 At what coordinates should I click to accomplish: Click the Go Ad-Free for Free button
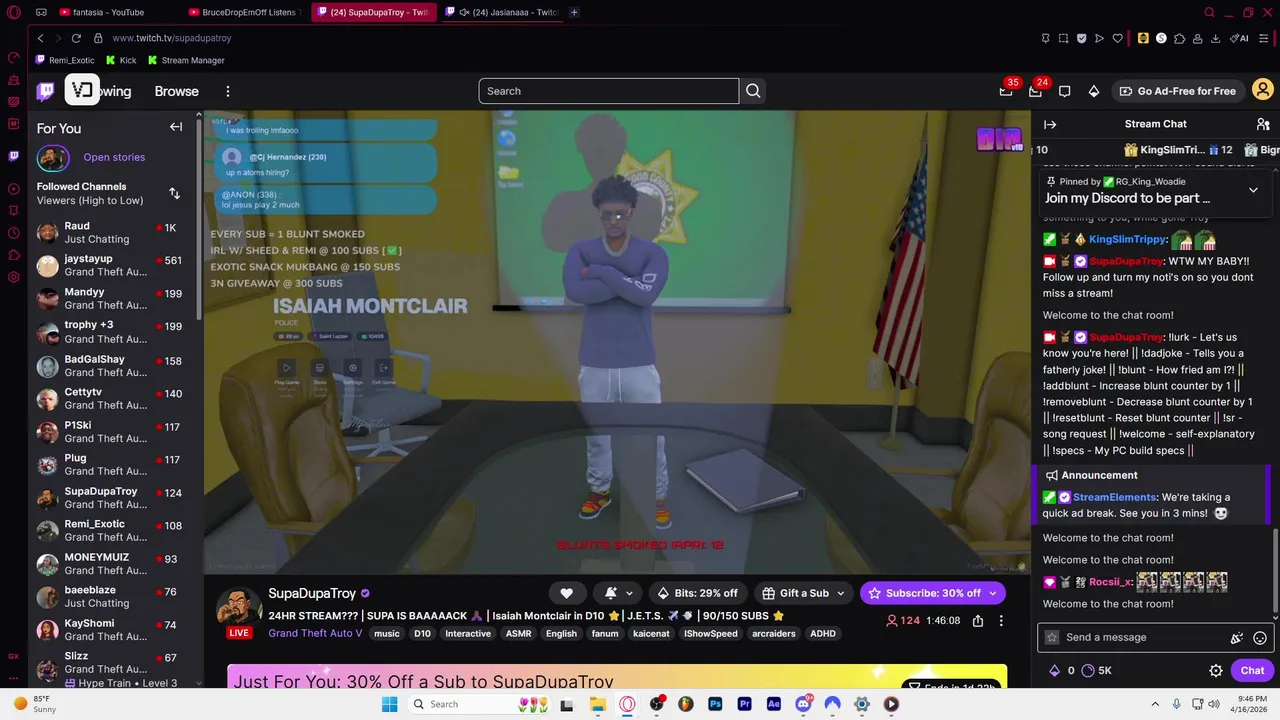(1176, 91)
